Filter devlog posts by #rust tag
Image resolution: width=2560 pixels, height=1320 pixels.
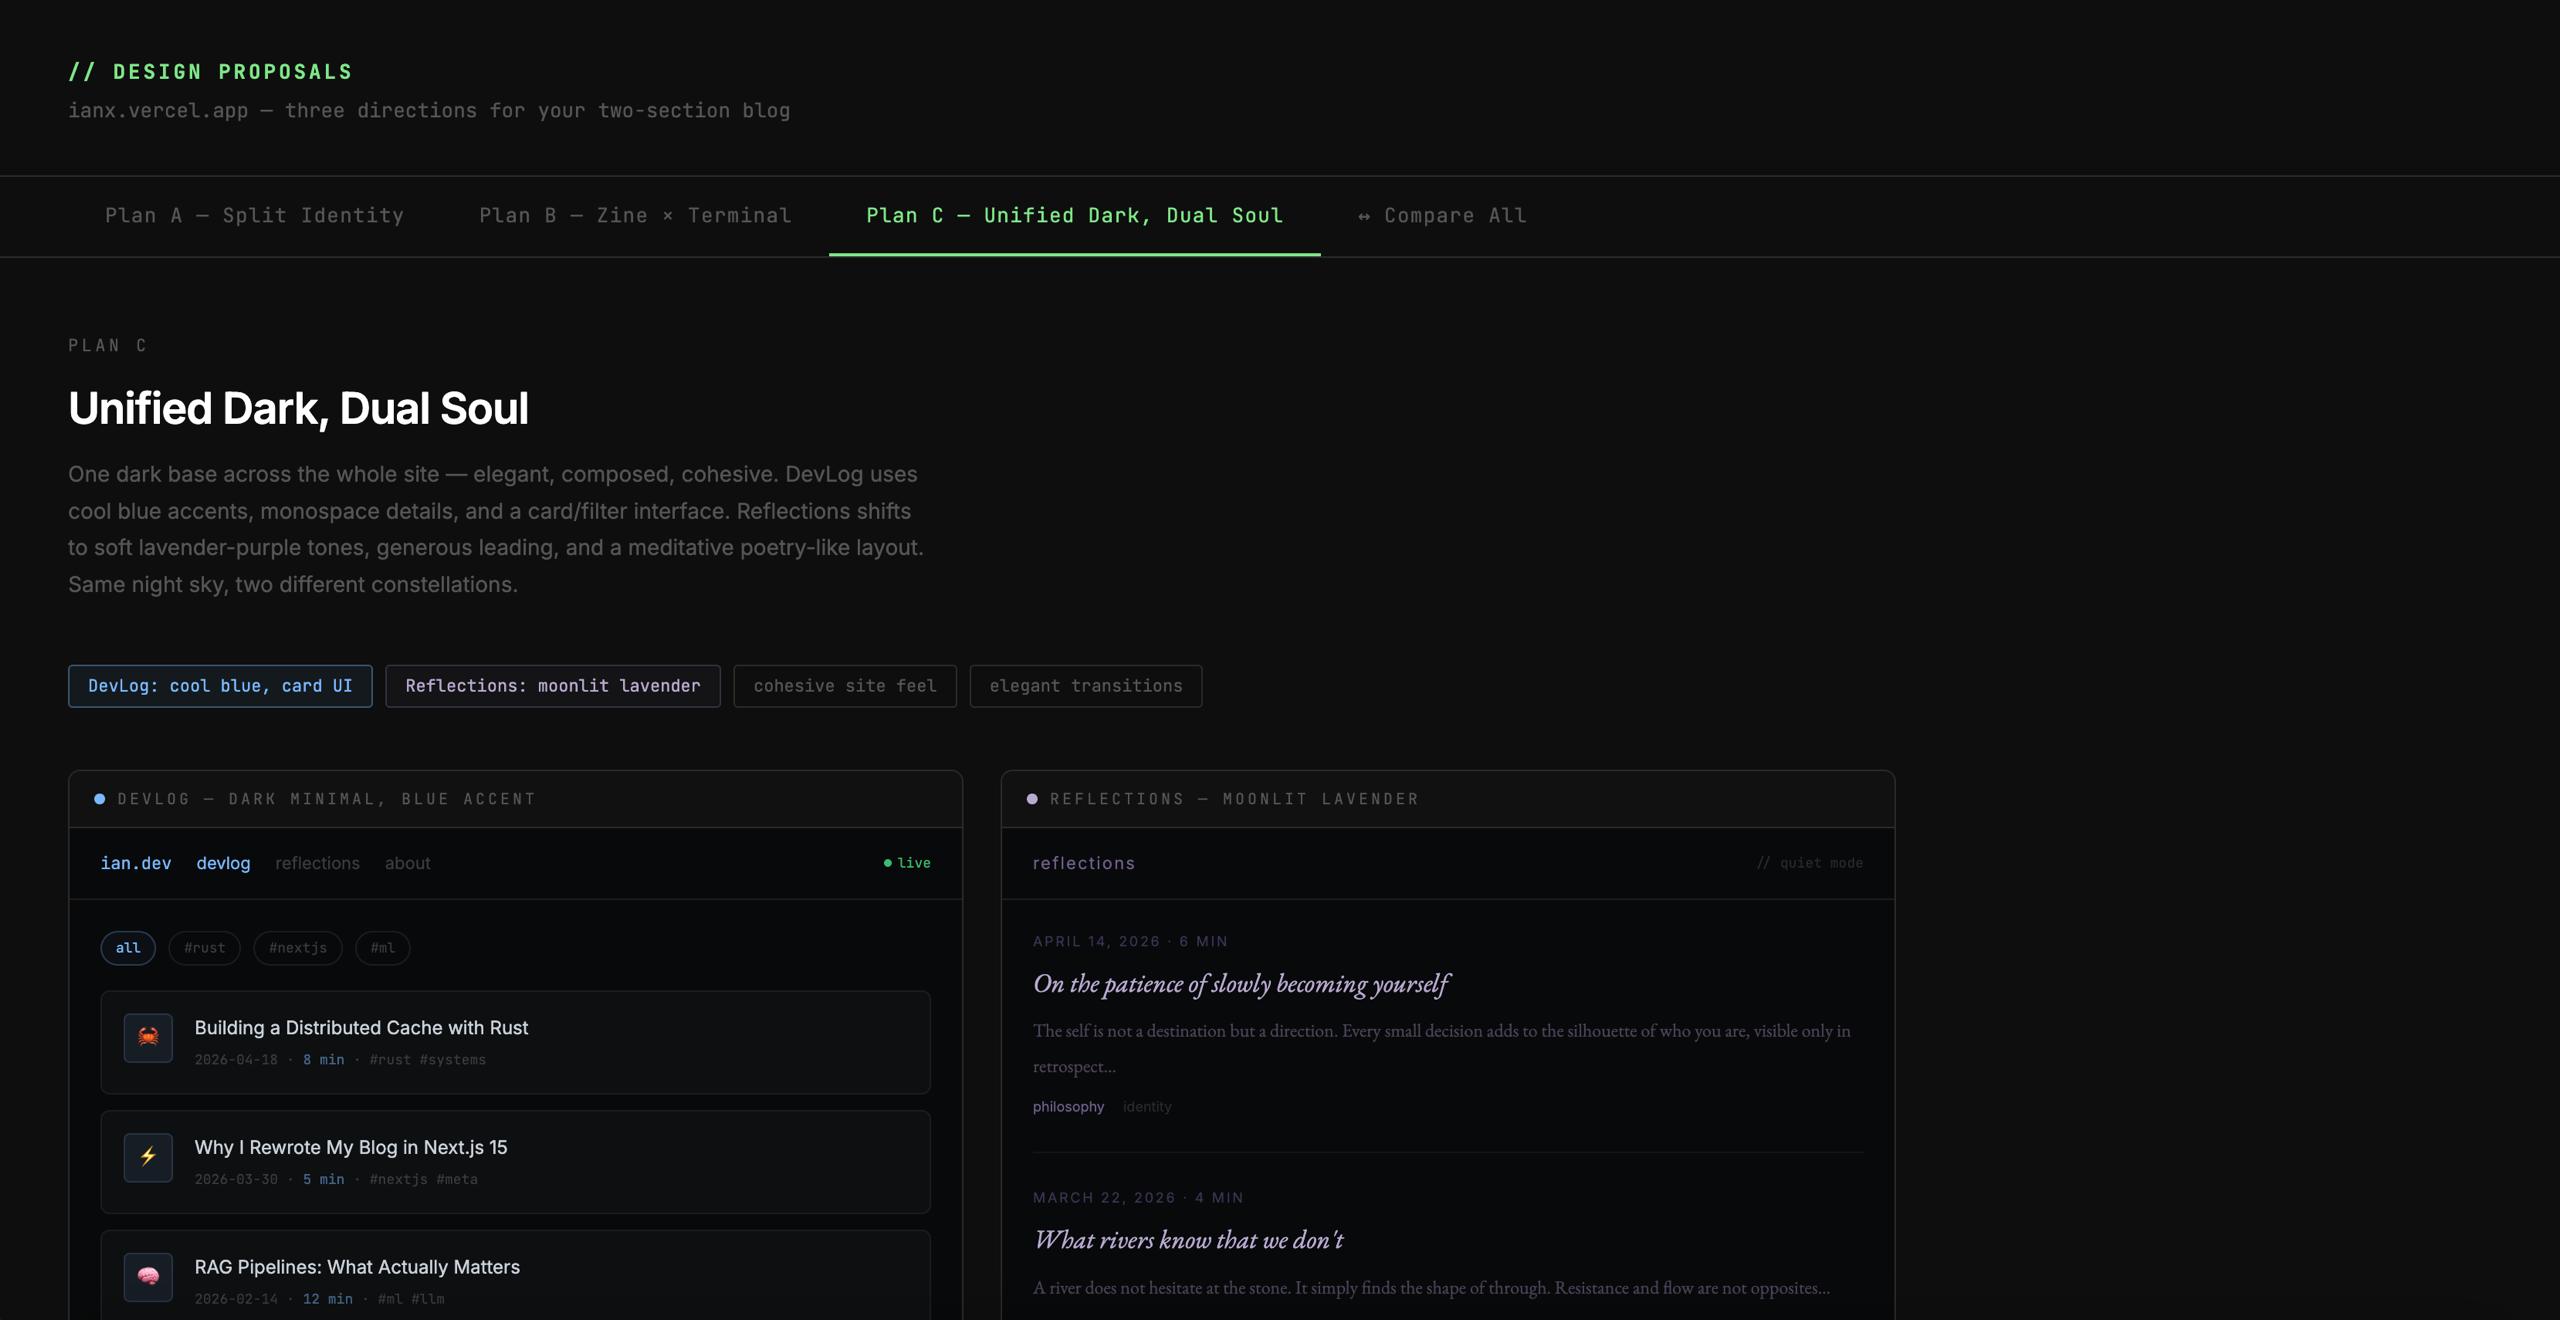pyautogui.click(x=204, y=948)
